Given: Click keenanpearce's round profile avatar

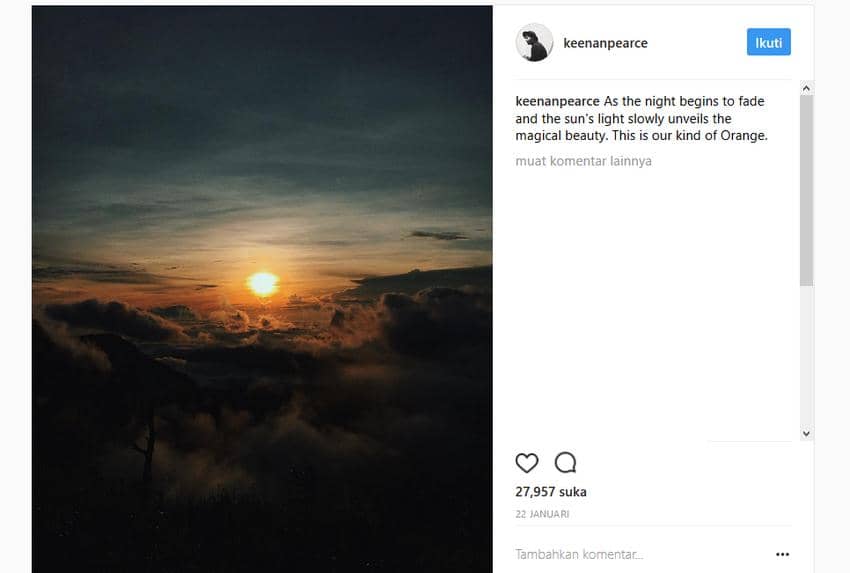Looking at the screenshot, I should point(534,43).
